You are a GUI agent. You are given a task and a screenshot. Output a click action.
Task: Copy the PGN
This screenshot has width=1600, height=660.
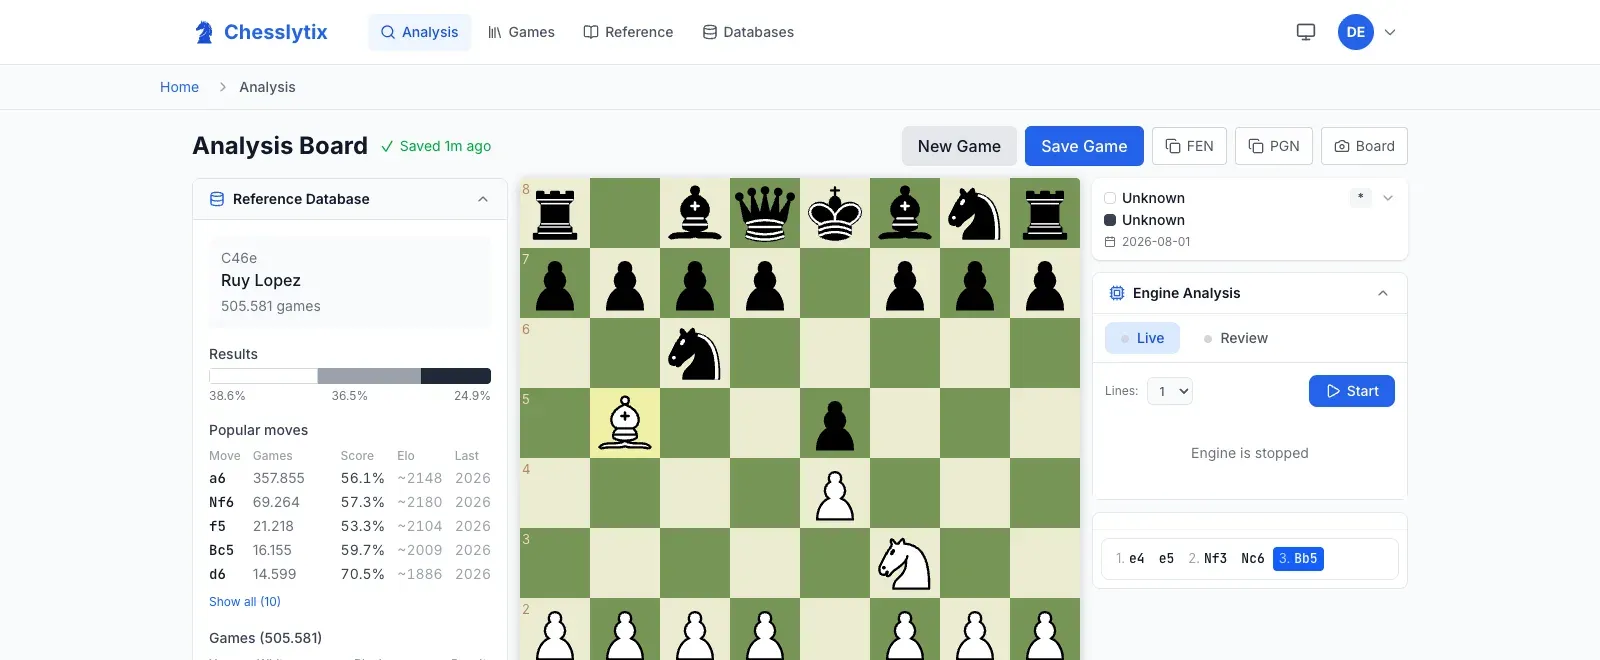pyautogui.click(x=1274, y=146)
